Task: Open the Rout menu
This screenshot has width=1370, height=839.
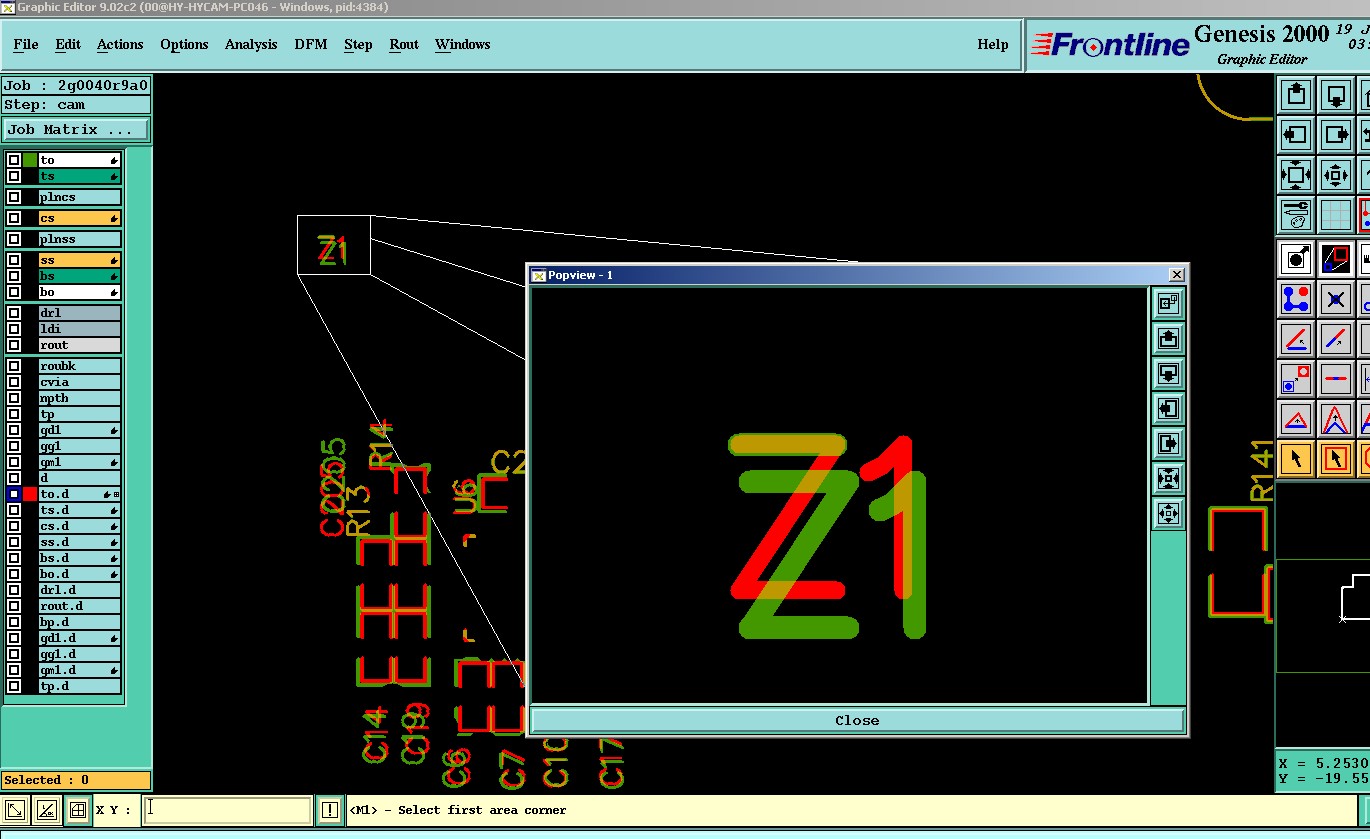Action: (x=404, y=44)
